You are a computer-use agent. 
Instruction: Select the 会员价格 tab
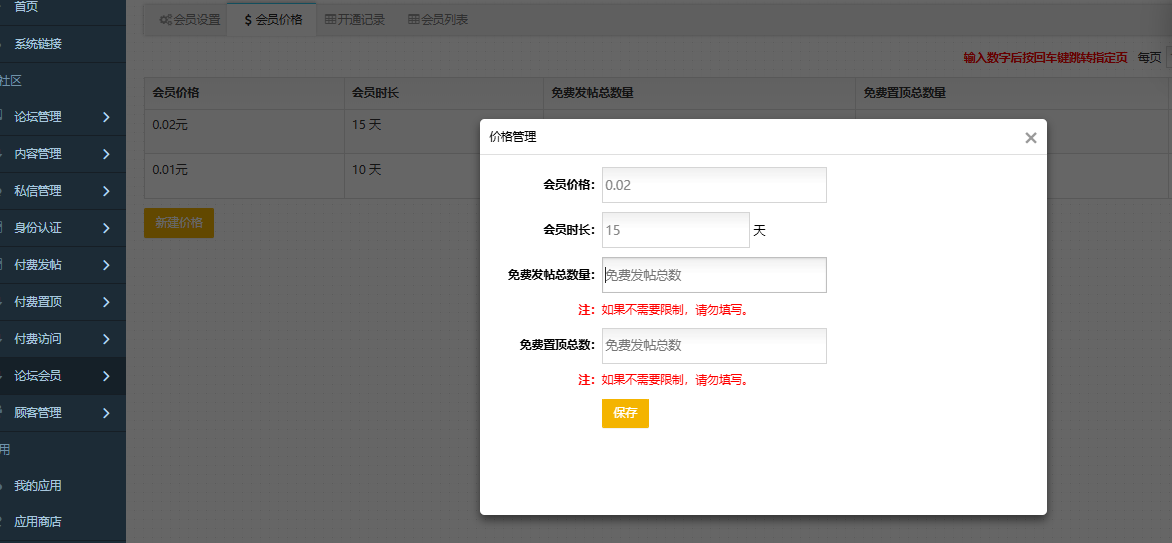(x=273, y=19)
